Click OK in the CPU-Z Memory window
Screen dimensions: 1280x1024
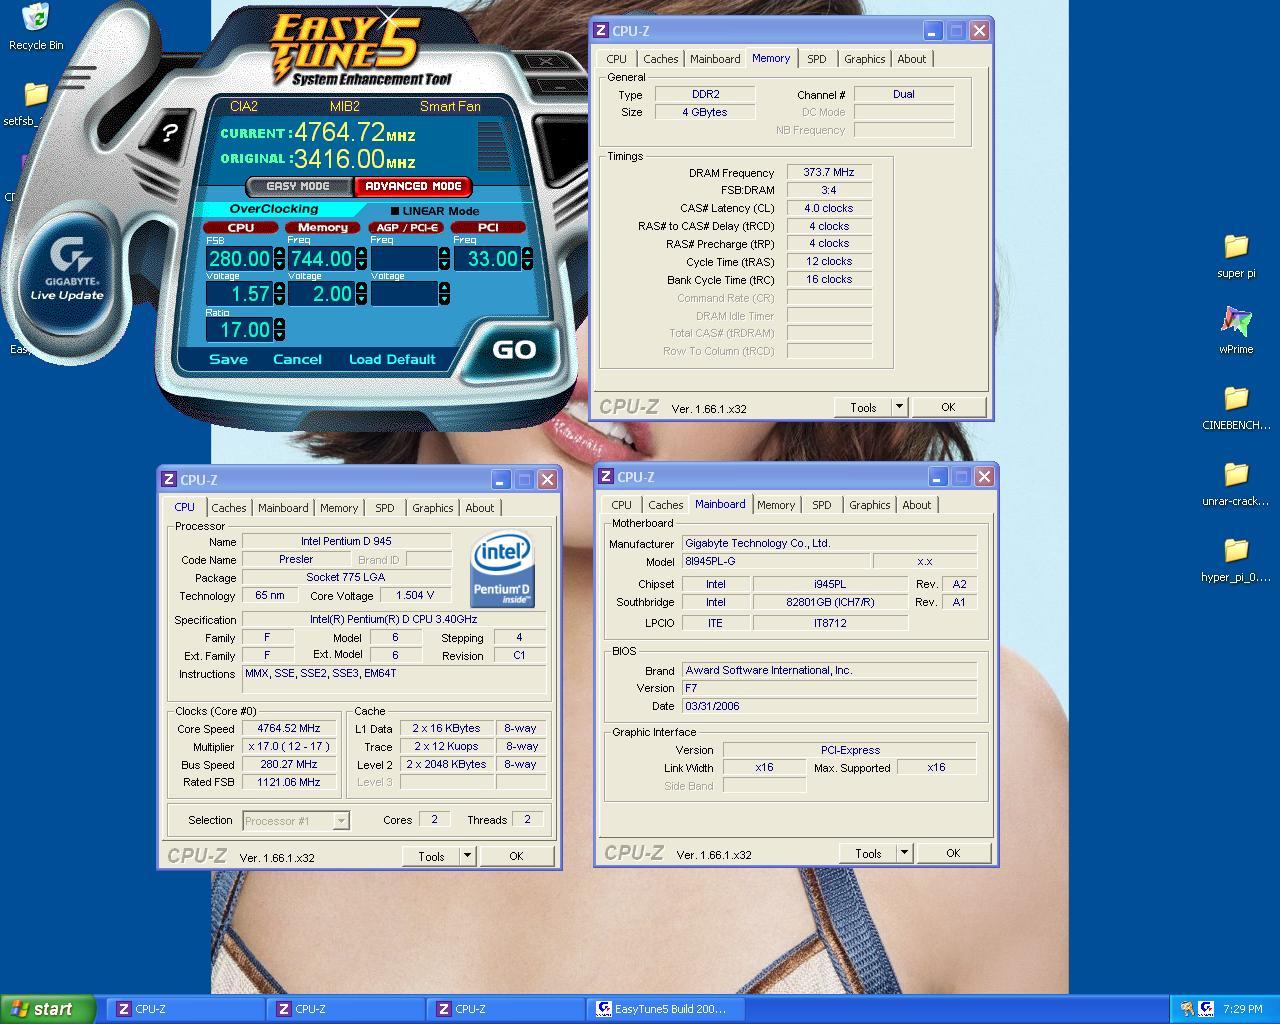tap(948, 407)
